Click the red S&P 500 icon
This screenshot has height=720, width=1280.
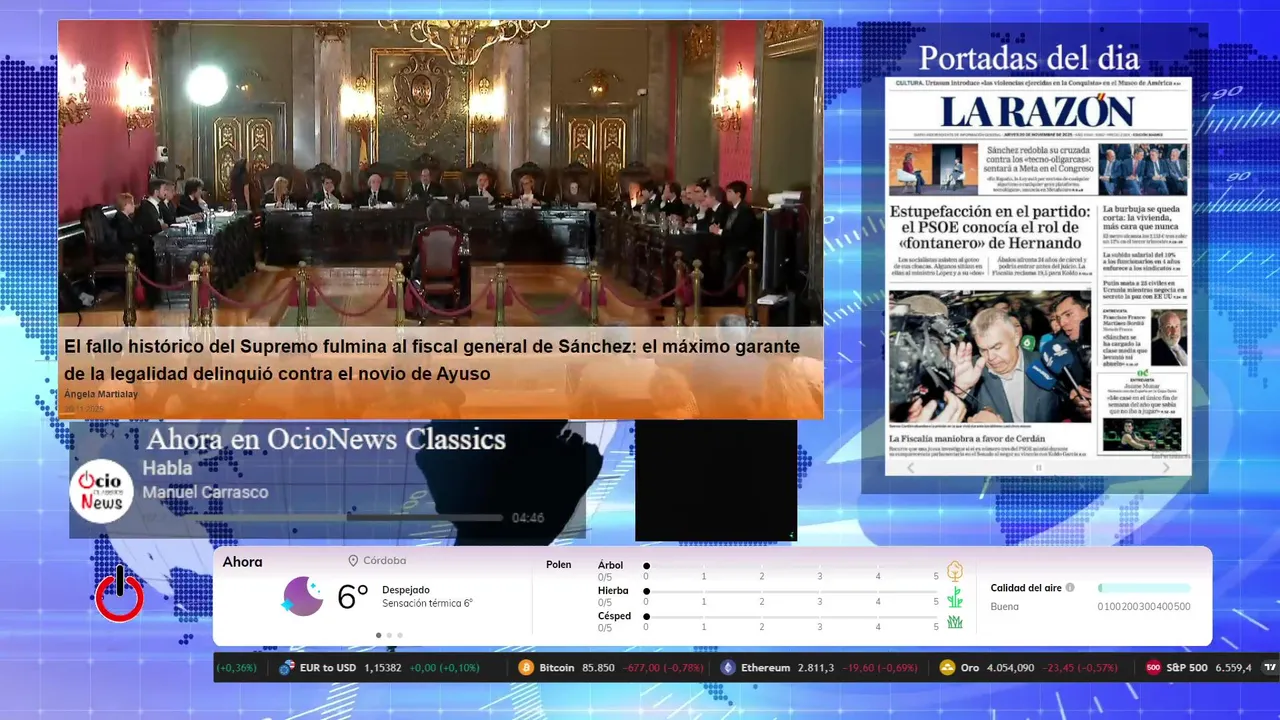coord(1153,668)
